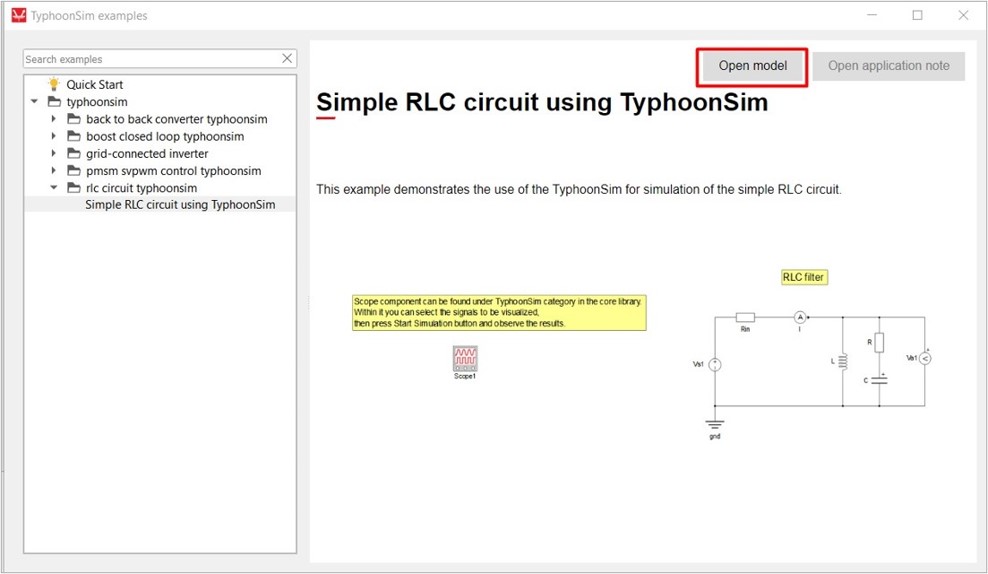This screenshot has width=988, height=574.
Task: Select the Quick Start tree item
Action: point(94,85)
